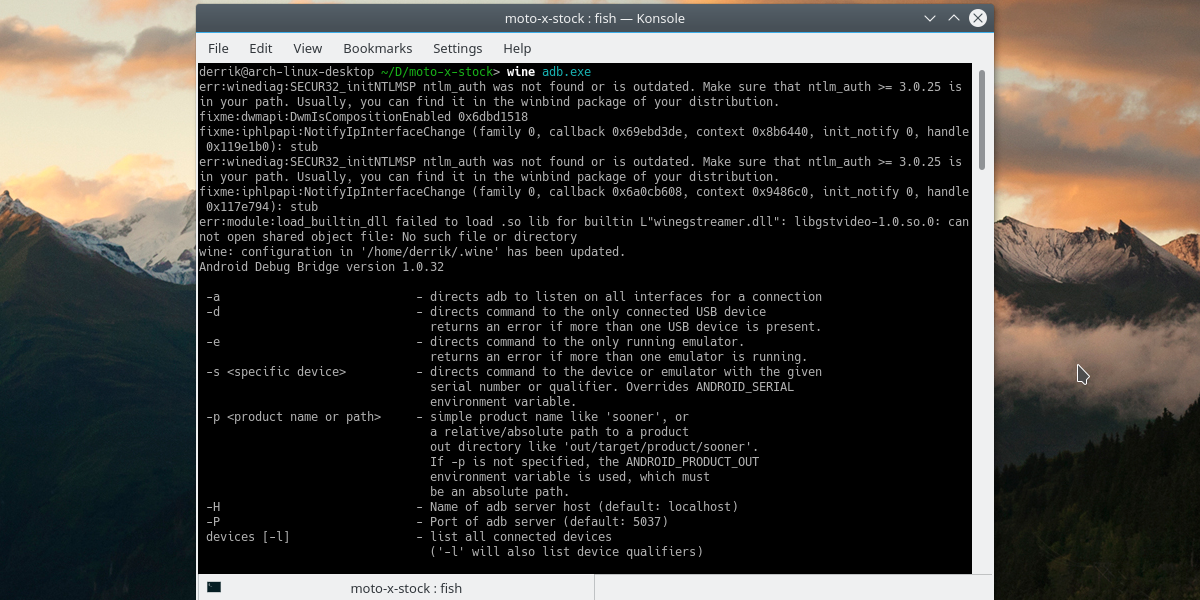This screenshot has width=1200, height=600.
Task: Click the window title 'moto-x-stock : fish — Konsole'
Action: [595, 18]
